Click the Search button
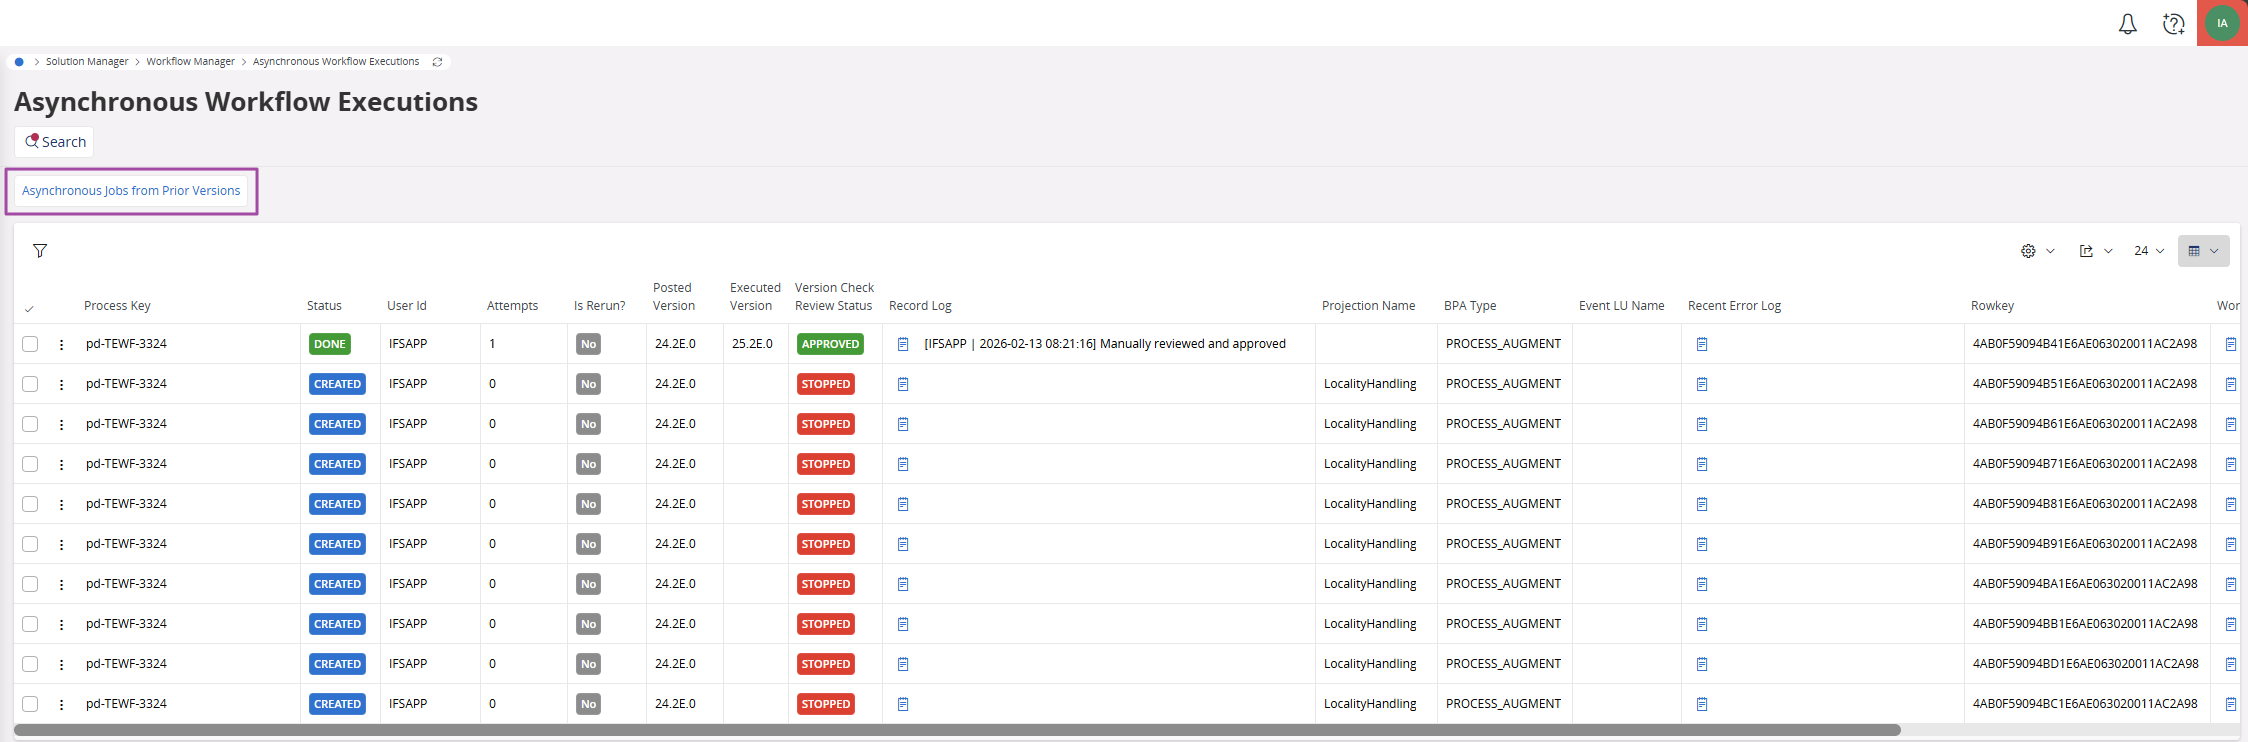The width and height of the screenshot is (2248, 742). pyautogui.click(x=54, y=142)
